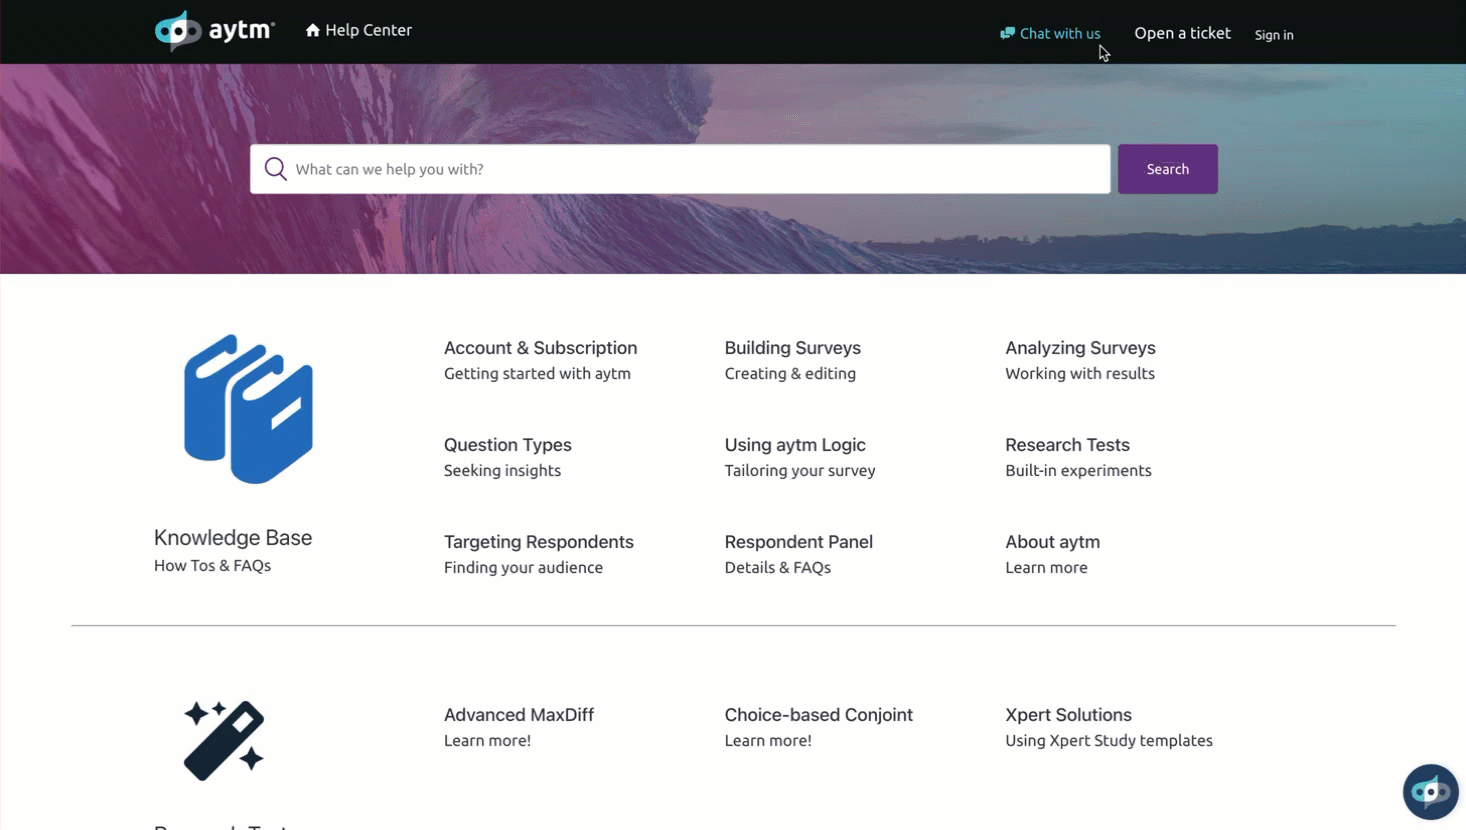Click the home icon beside Help Center
Viewport: 1466px width, 830px height.
coord(313,30)
